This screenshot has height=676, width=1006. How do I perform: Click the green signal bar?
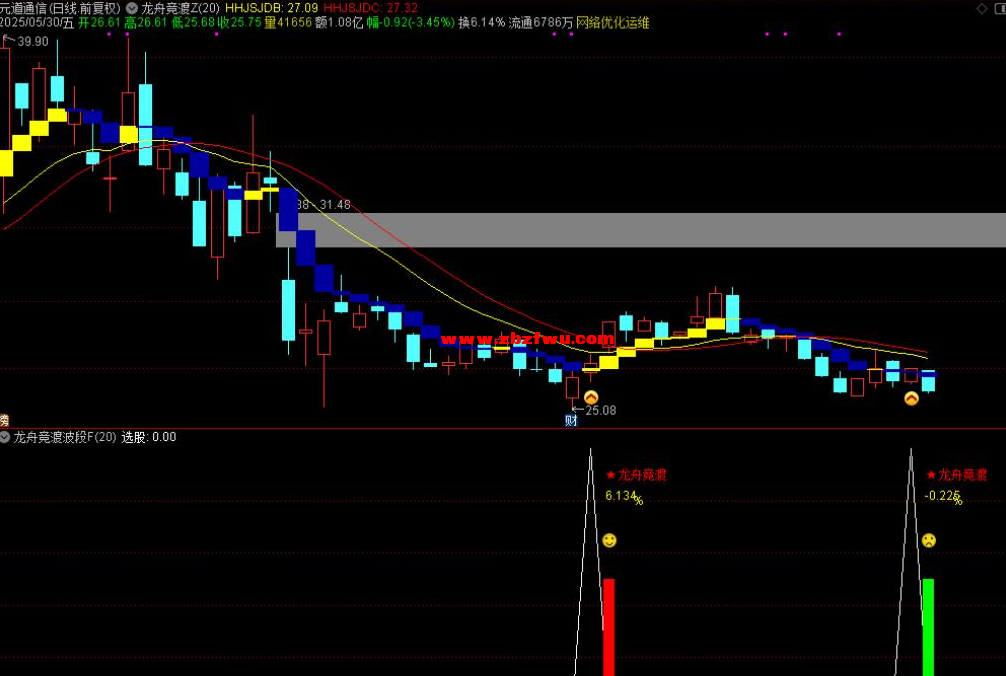(x=928, y=627)
